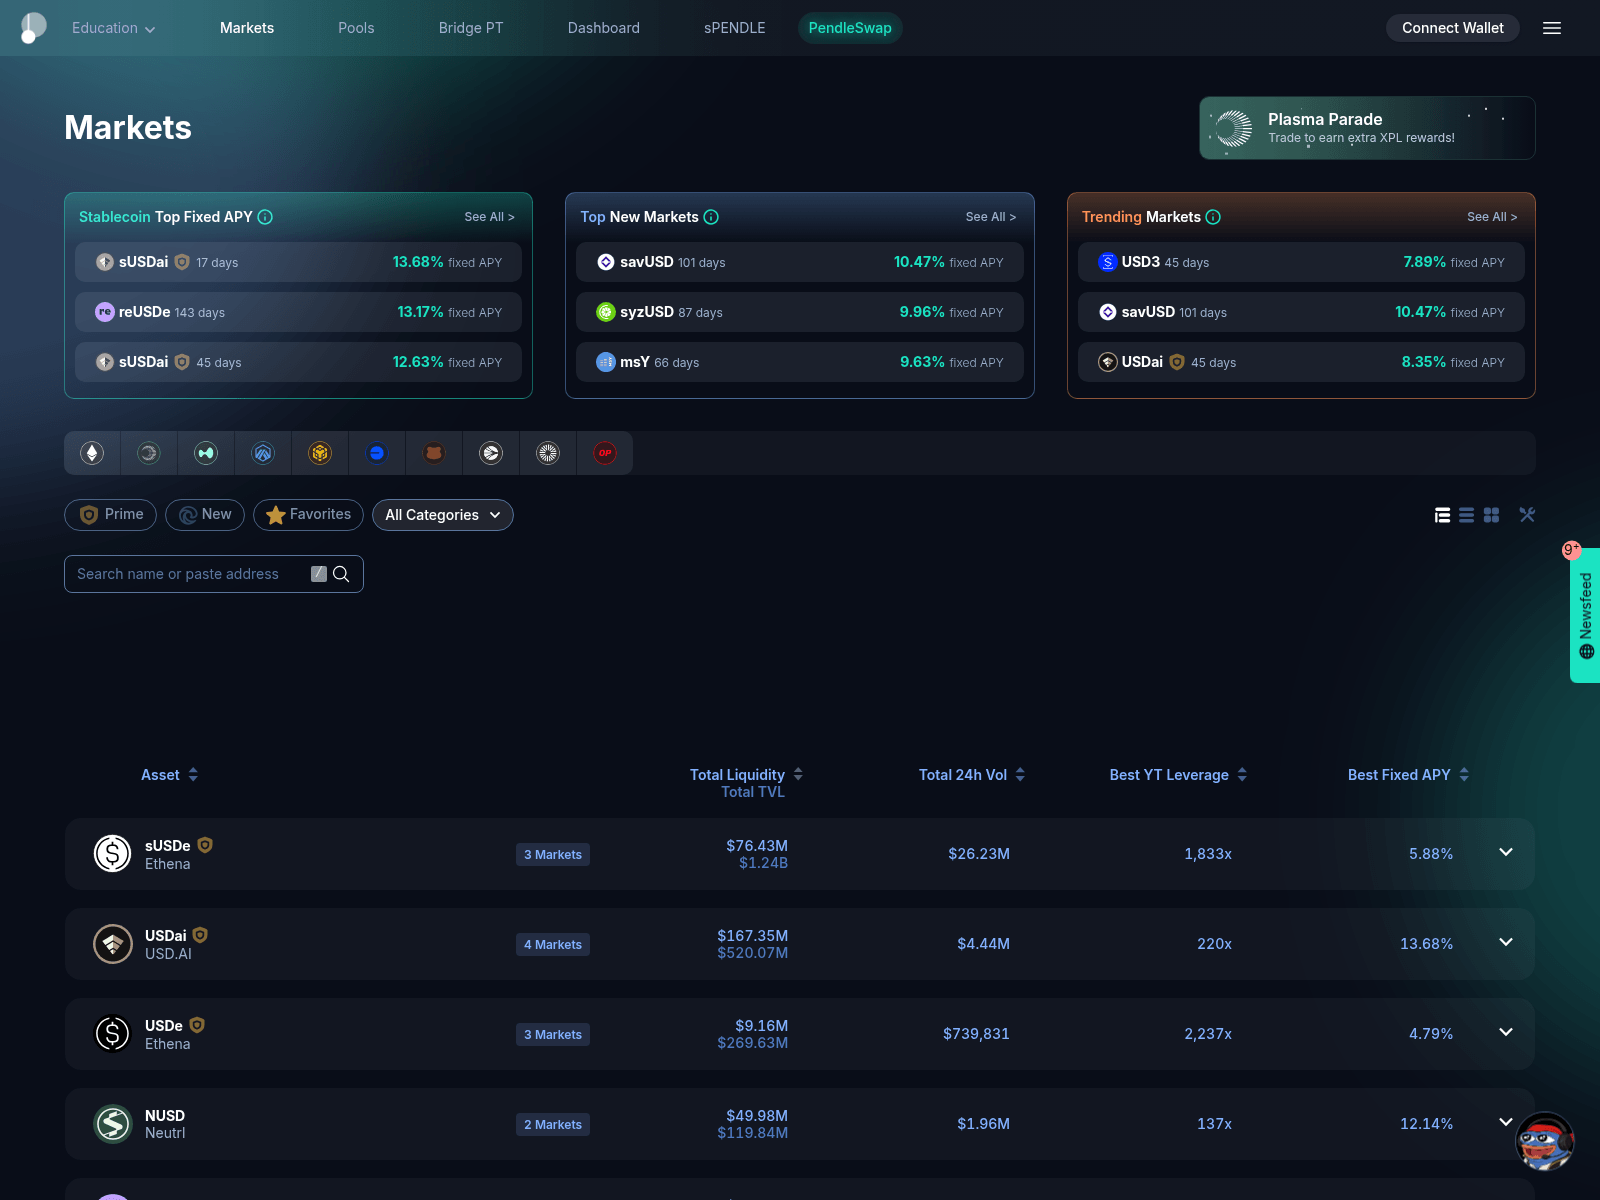Open the Dashboard tab

[604, 28]
